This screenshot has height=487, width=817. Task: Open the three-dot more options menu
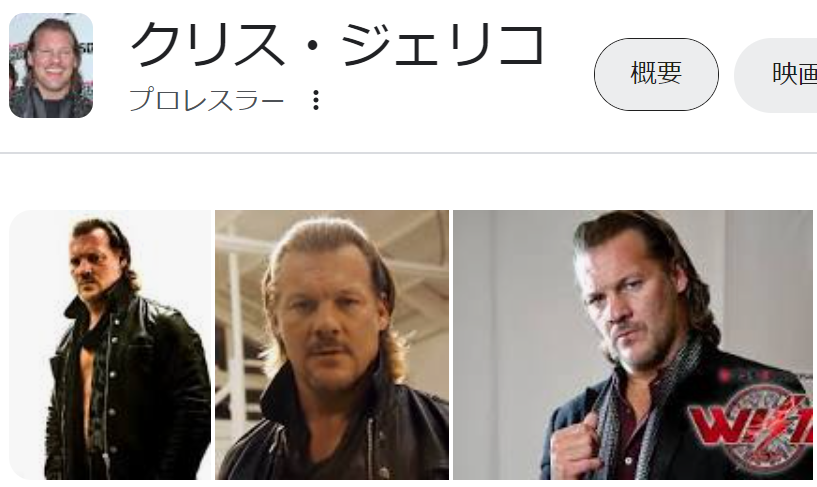point(316,100)
